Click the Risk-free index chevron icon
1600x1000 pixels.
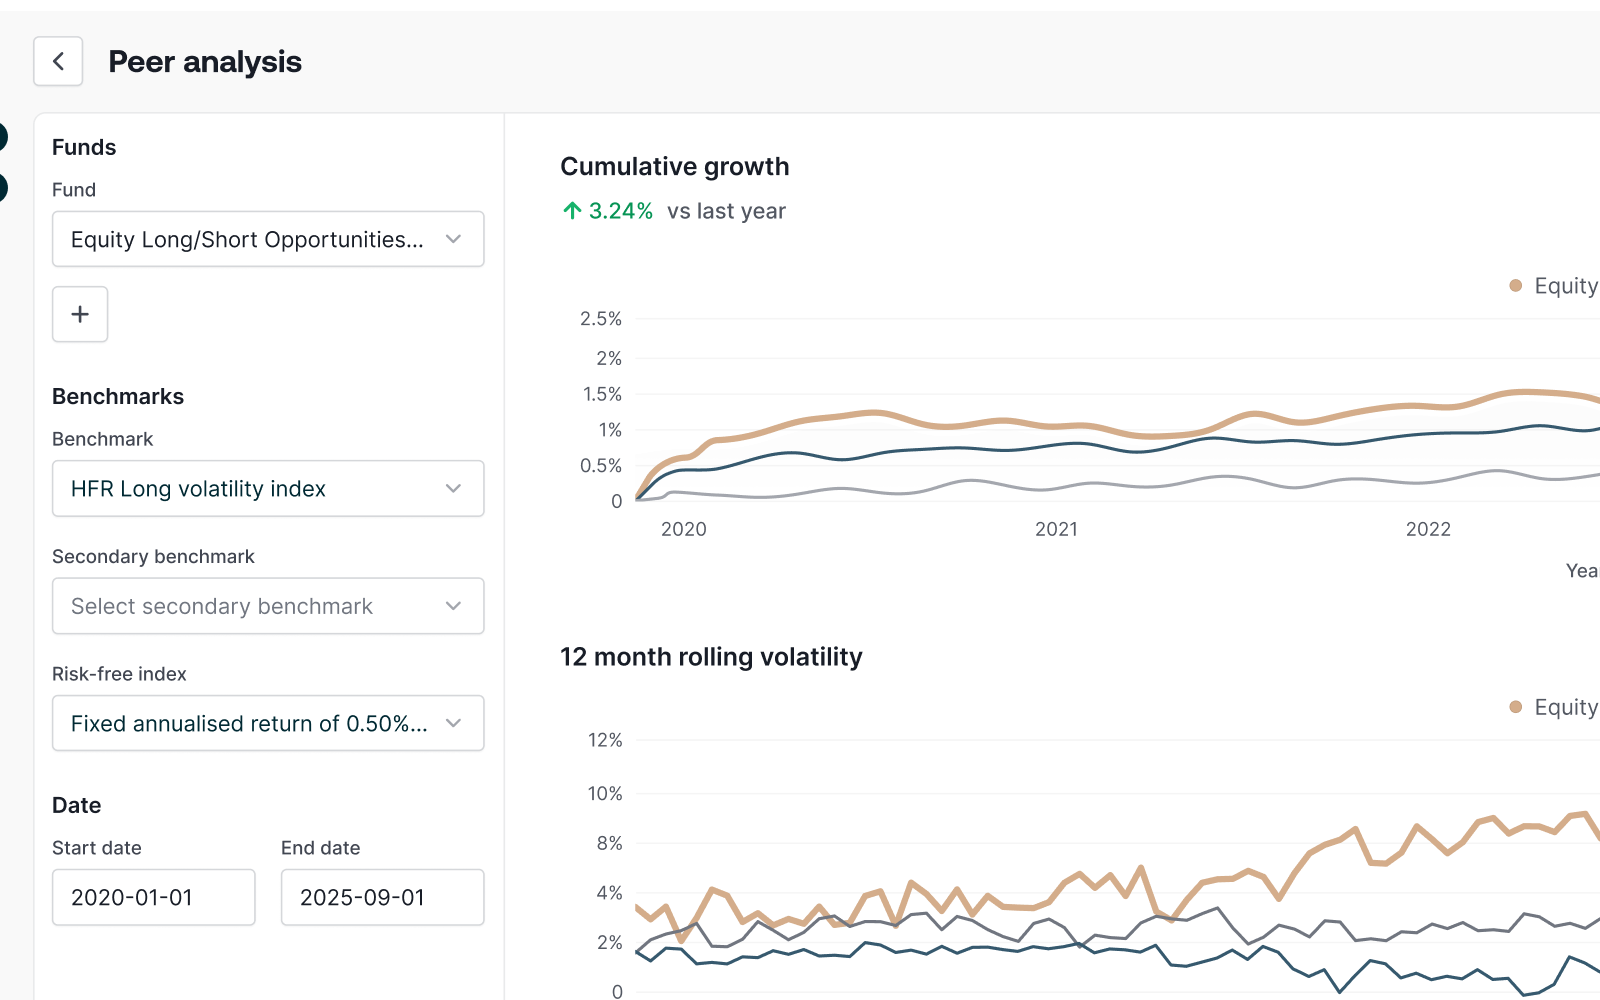coord(453,723)
